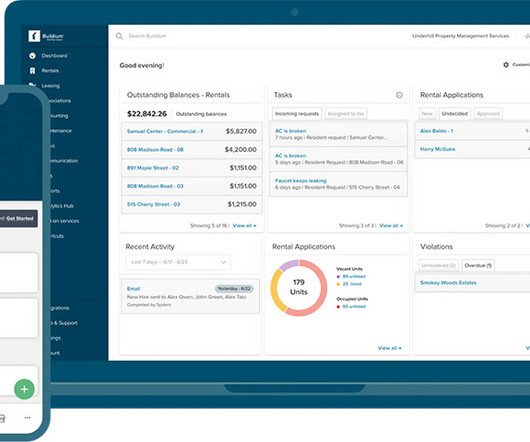Click the Tasks panel circle icon
Screen dimensions: 530x442
pyautogui.click(x=399, y=95)
